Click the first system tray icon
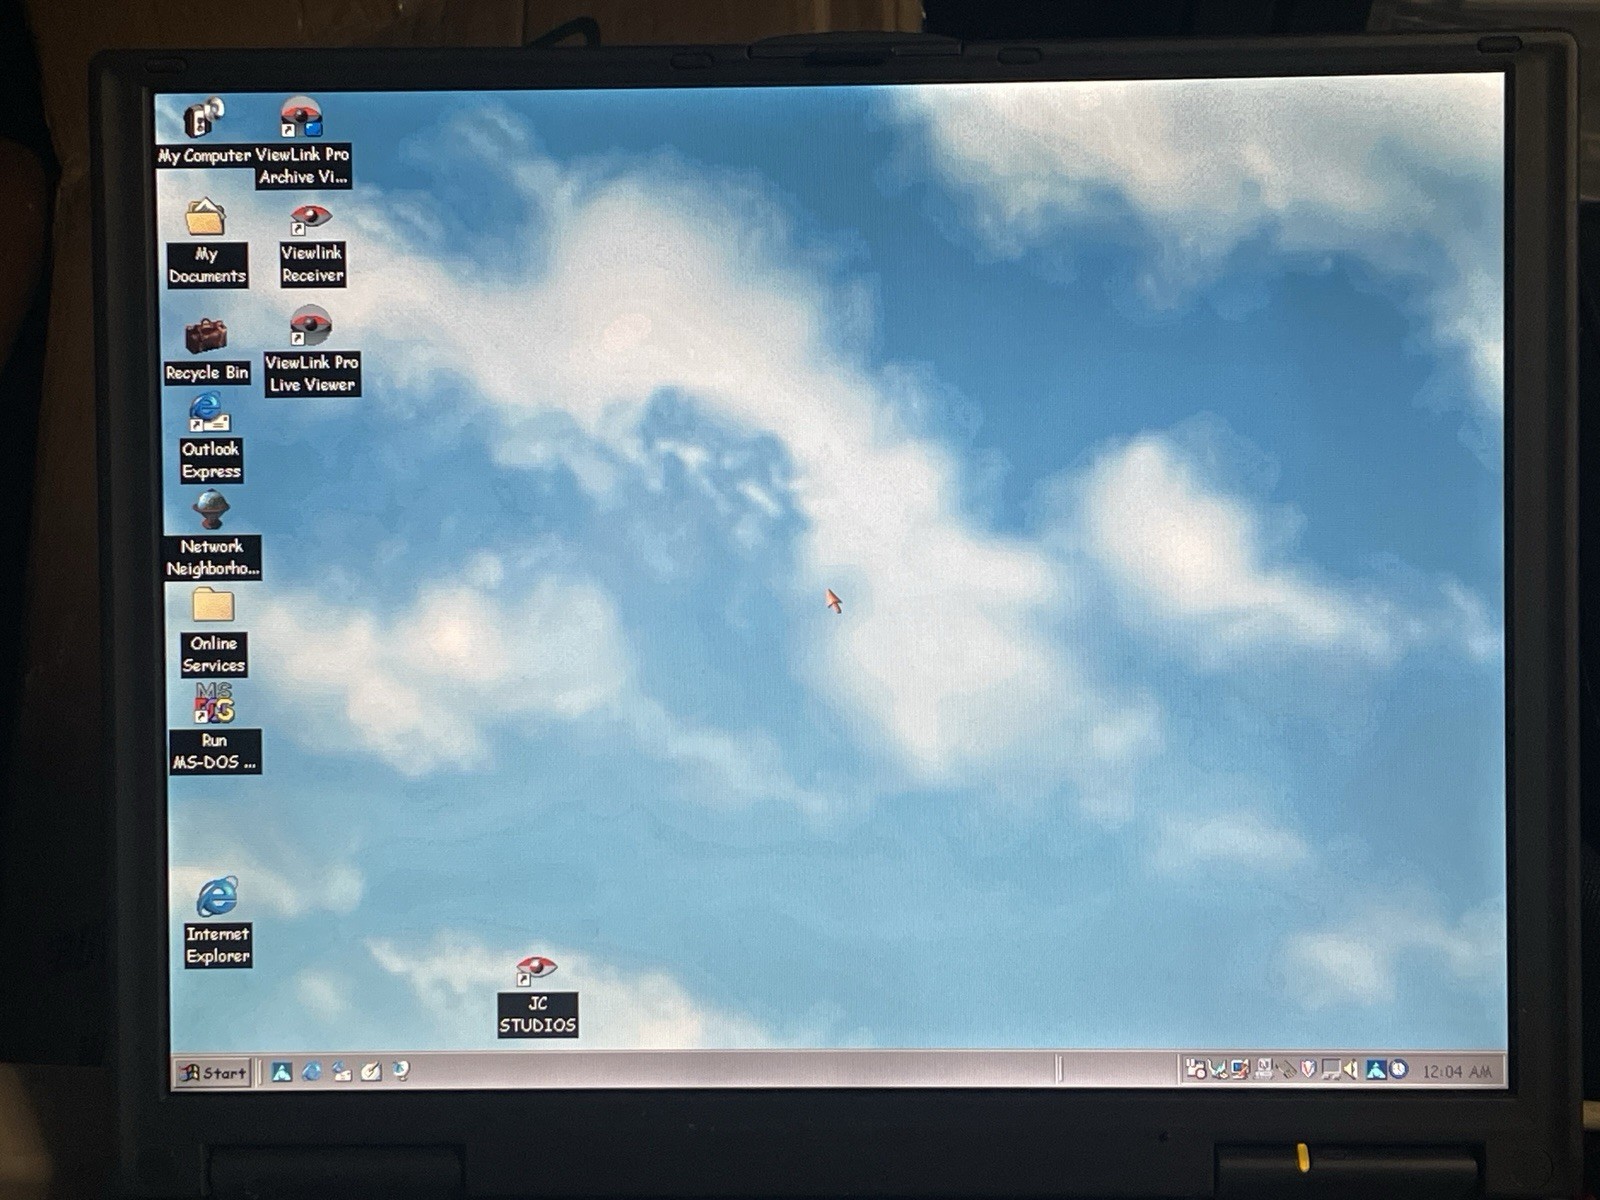This screenshot has width=1600, height=1200. [1196, 1069]
